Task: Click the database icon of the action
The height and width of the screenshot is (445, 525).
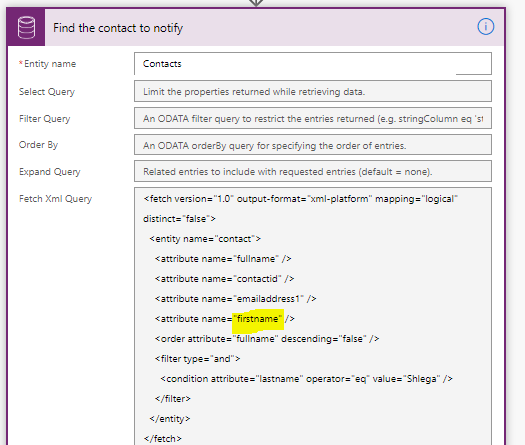Action: [26, 27]
